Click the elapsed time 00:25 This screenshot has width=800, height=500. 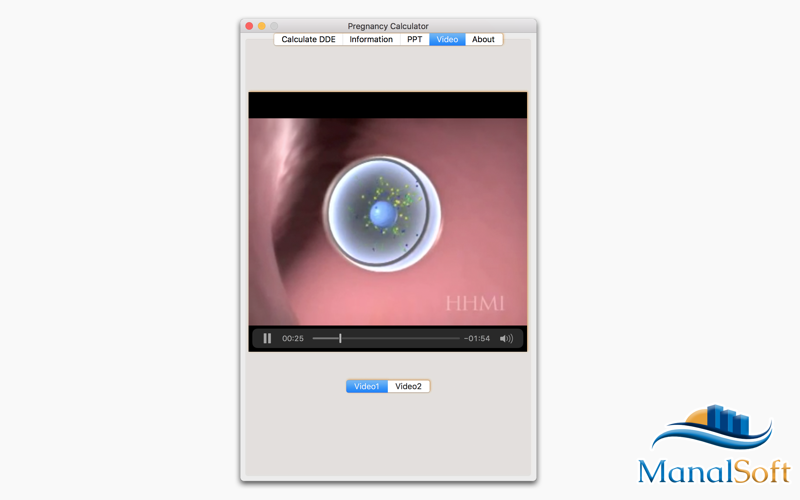point(293,338)
